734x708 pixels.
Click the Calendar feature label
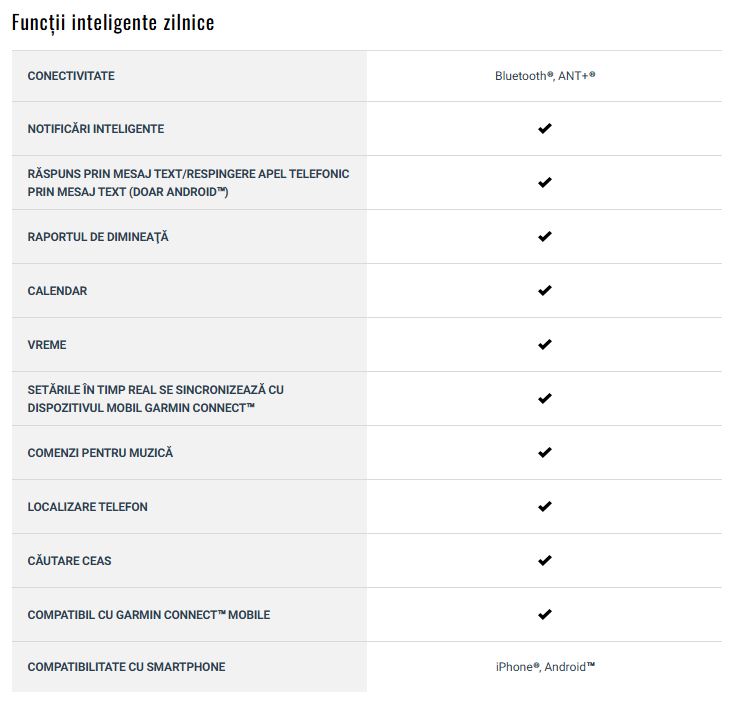[57, 291]
